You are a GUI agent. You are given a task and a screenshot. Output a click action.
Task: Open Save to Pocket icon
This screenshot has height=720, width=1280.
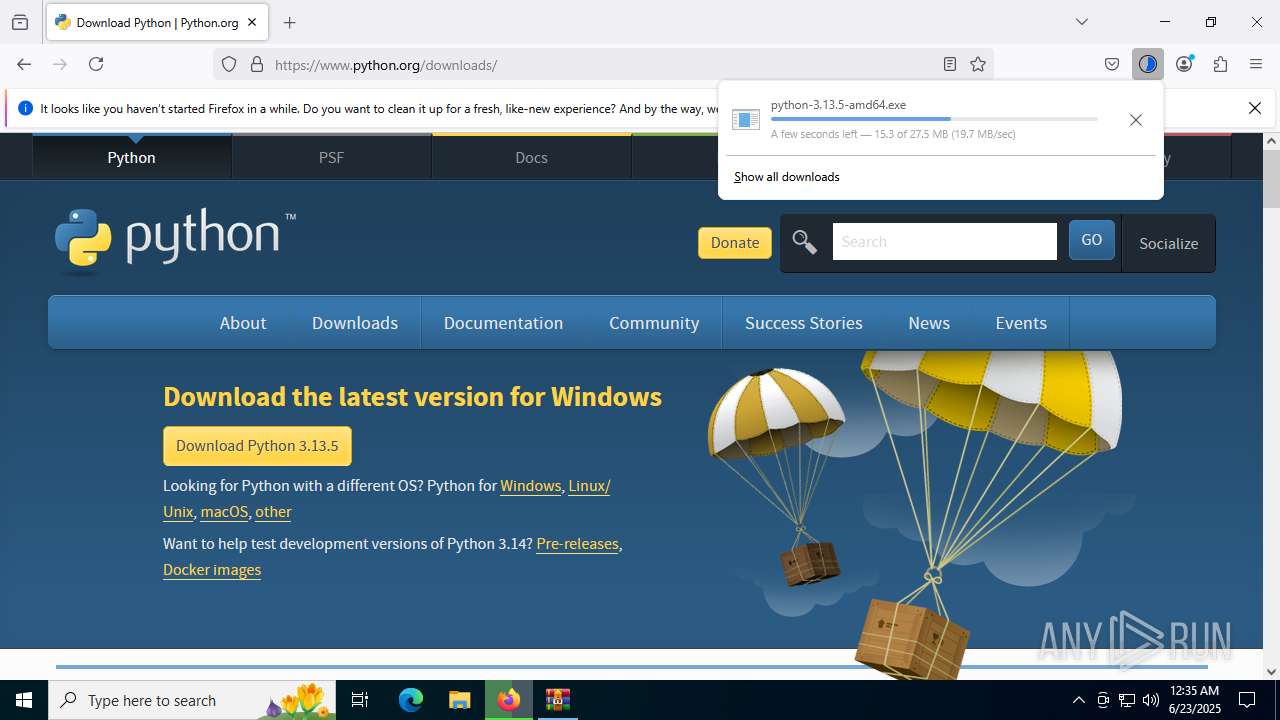[x=1112, y=64]
